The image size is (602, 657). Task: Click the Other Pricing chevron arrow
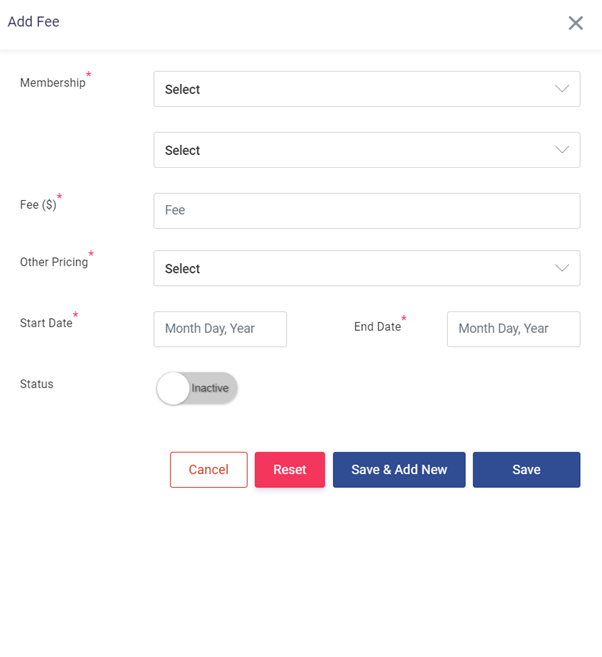pos(562,268)
